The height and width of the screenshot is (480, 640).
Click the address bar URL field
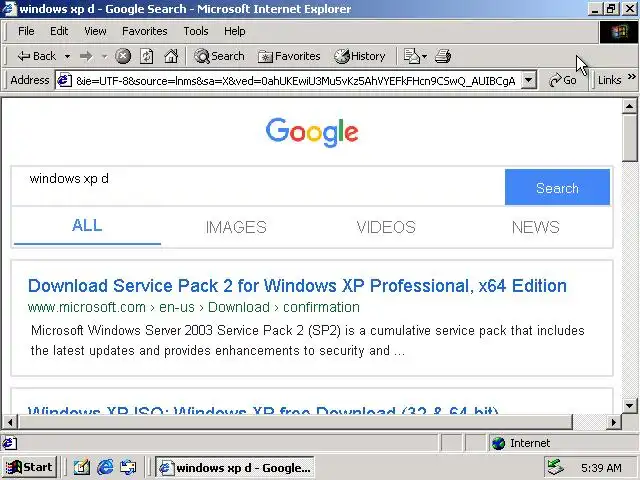coord(296,81)
